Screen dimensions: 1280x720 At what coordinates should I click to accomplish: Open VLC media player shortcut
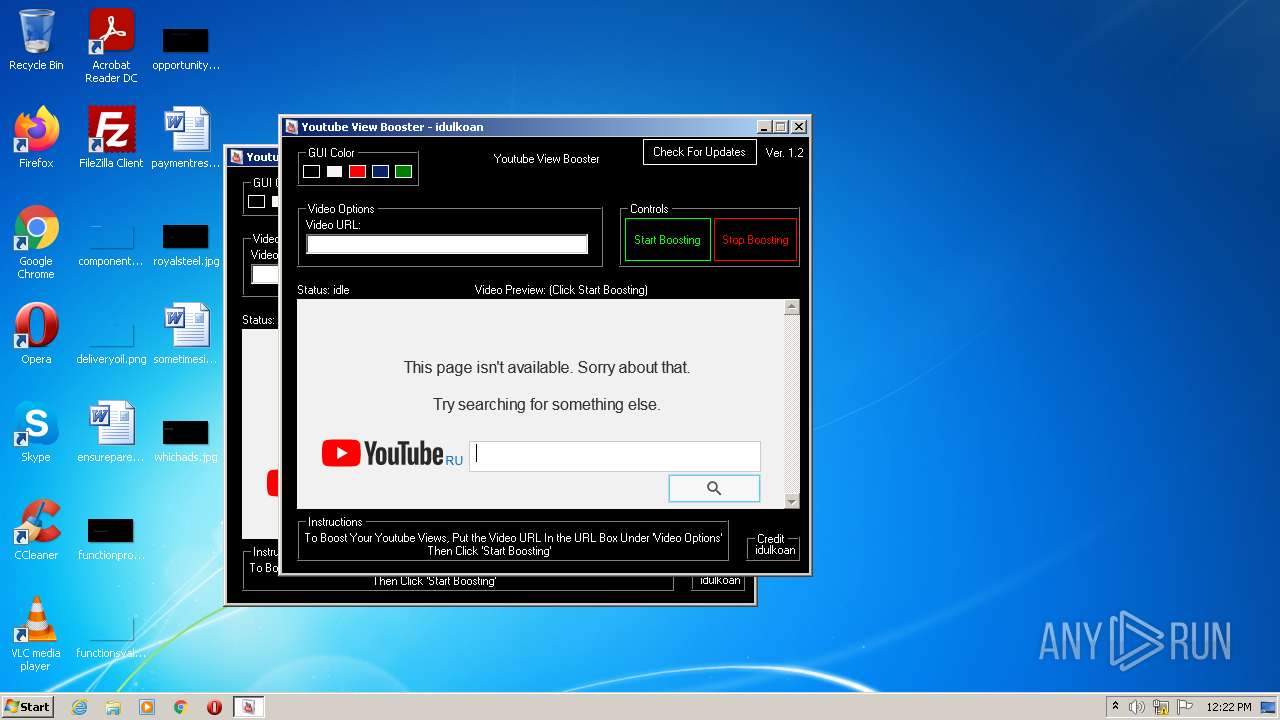(36, 634)
